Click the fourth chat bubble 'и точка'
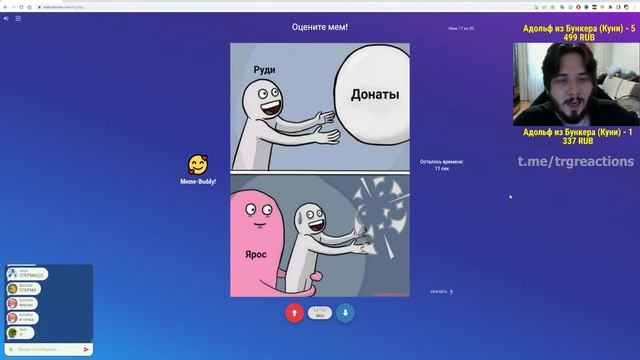The width and height of the screenshot is (640, 360). coord(23,318)
